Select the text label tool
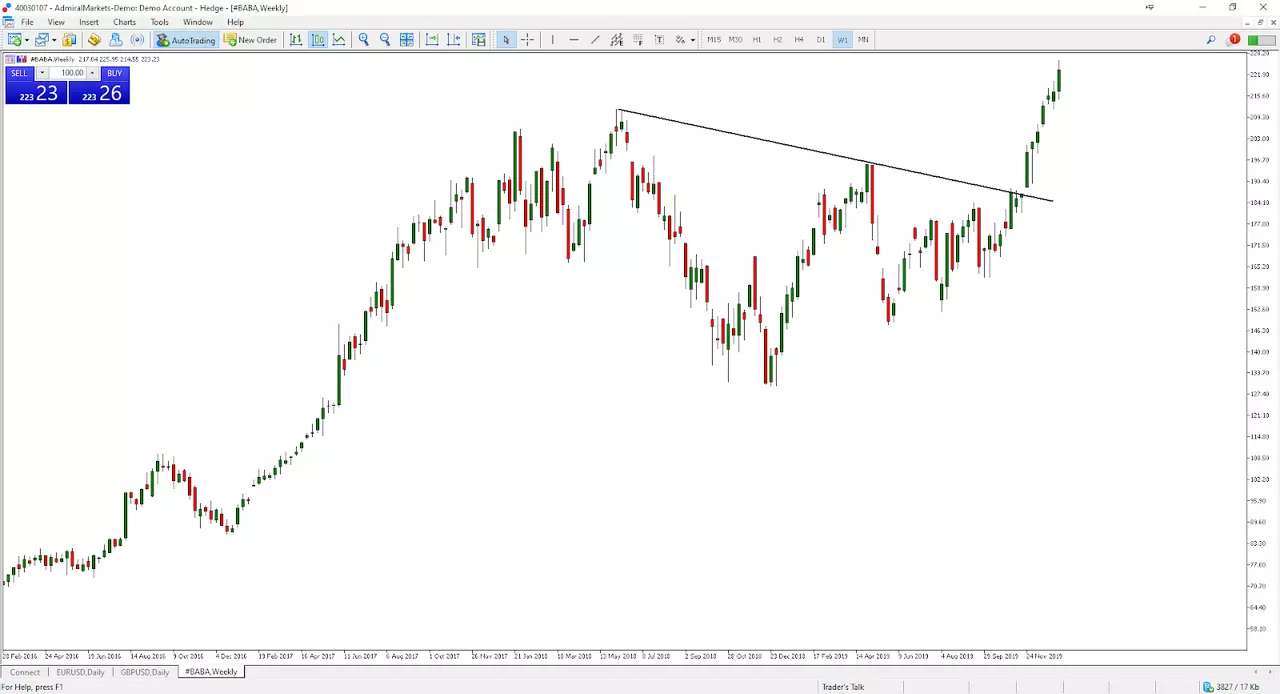This screenshot has width=1280, height=694. (659, 40)
